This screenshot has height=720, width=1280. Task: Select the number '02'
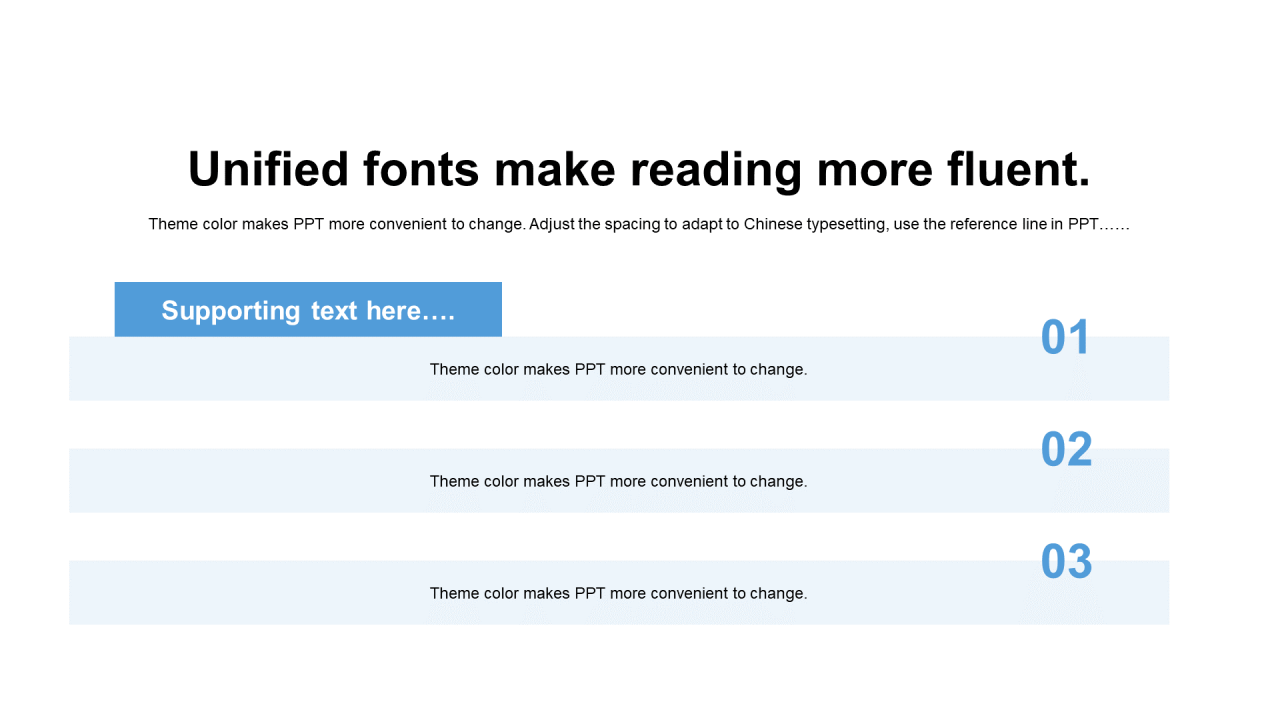click(1066, 450)
